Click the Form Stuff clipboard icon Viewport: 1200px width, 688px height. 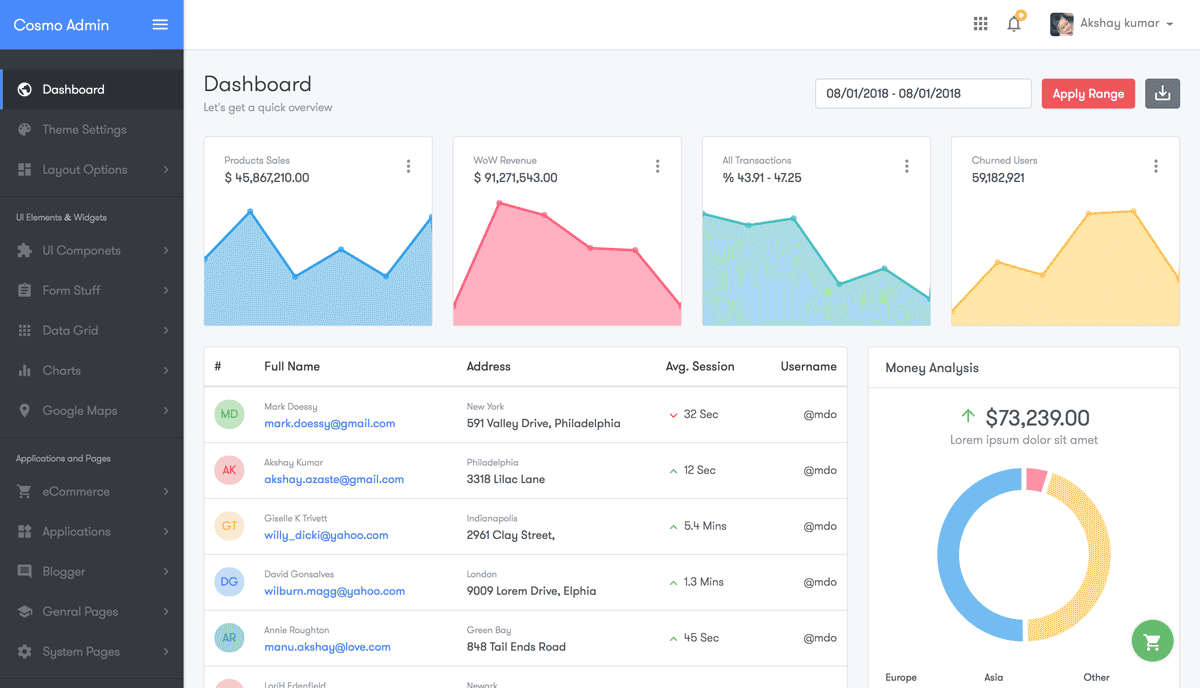click(24, 291)
